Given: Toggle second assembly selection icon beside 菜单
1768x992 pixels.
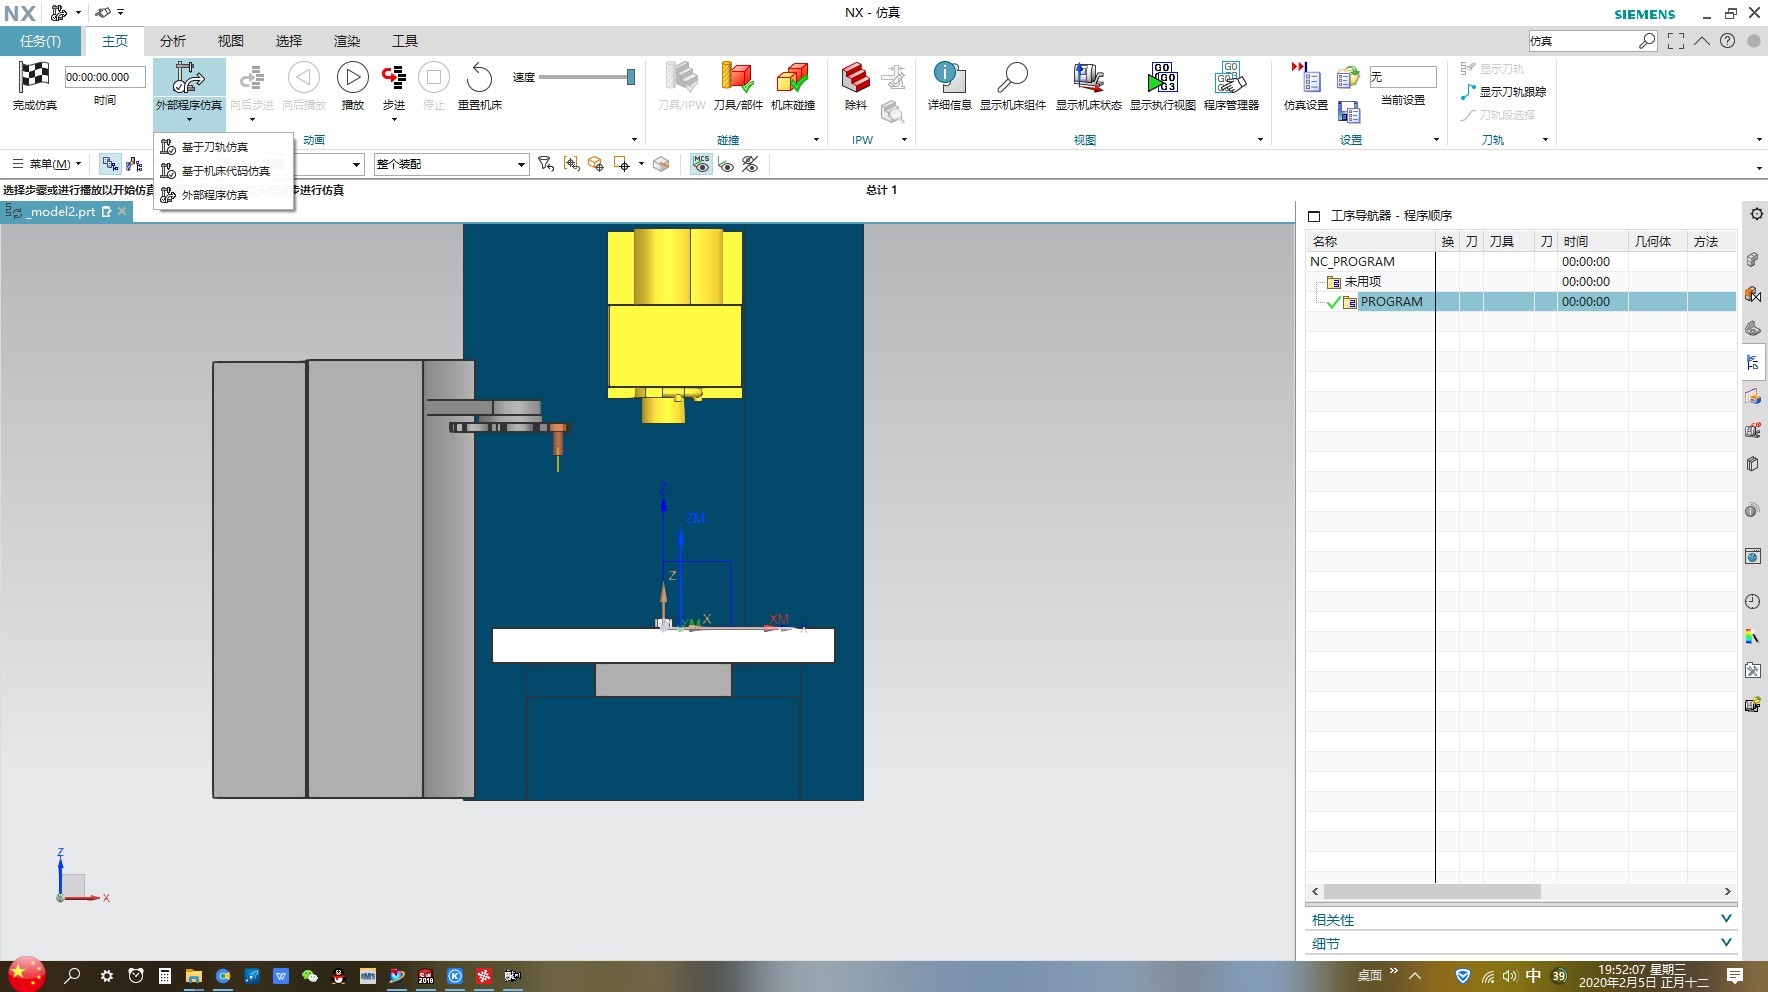Looking at the screenshot, I should 134,164.
